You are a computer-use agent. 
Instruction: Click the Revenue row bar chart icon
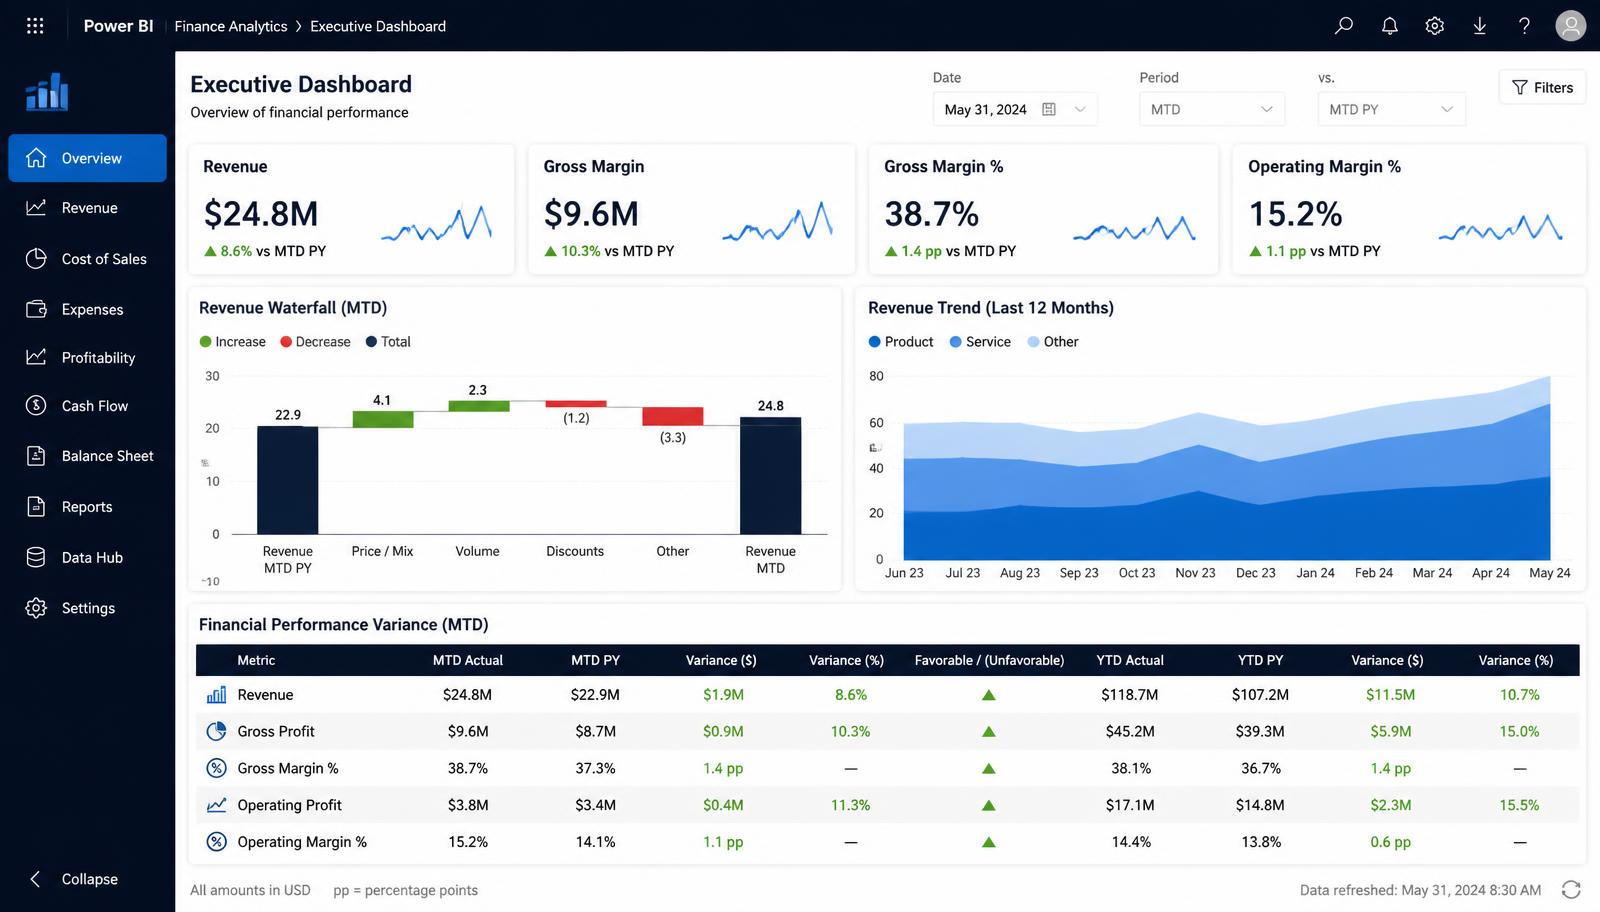[216, 695]
